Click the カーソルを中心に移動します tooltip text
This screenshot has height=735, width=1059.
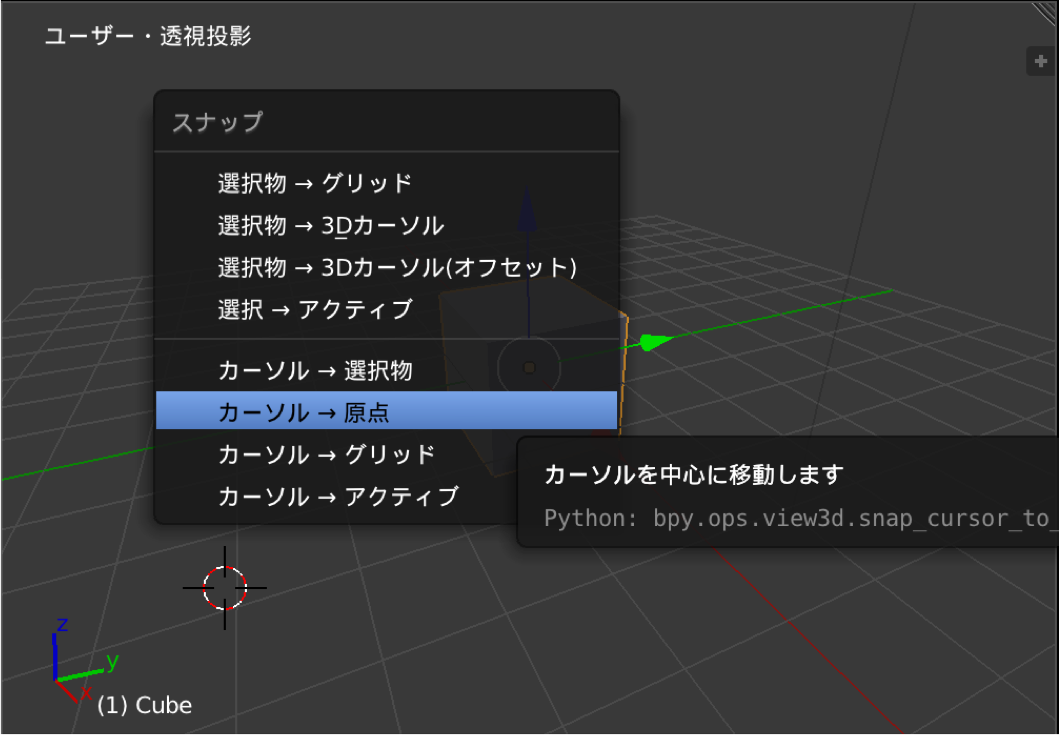(694, 474)
